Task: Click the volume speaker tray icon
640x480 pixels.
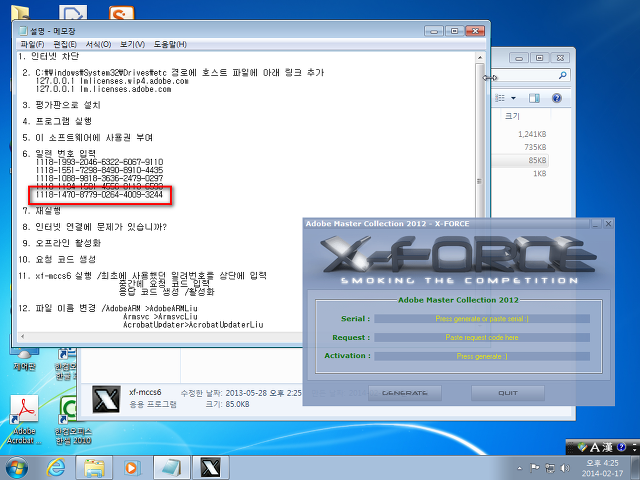Action: (x=565, y=468)
